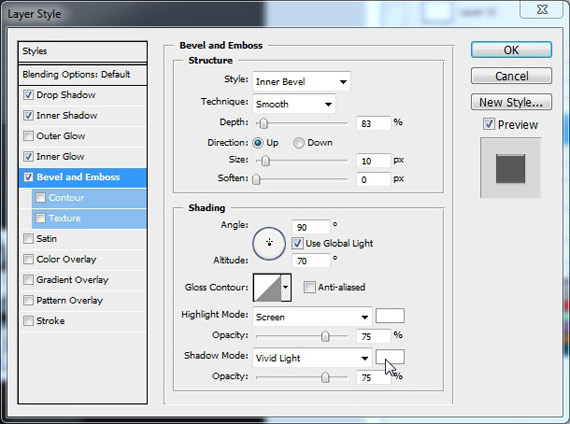Enable the Outer Glow checkbox
Screen dimensions: 570x424
coord(28,136)
